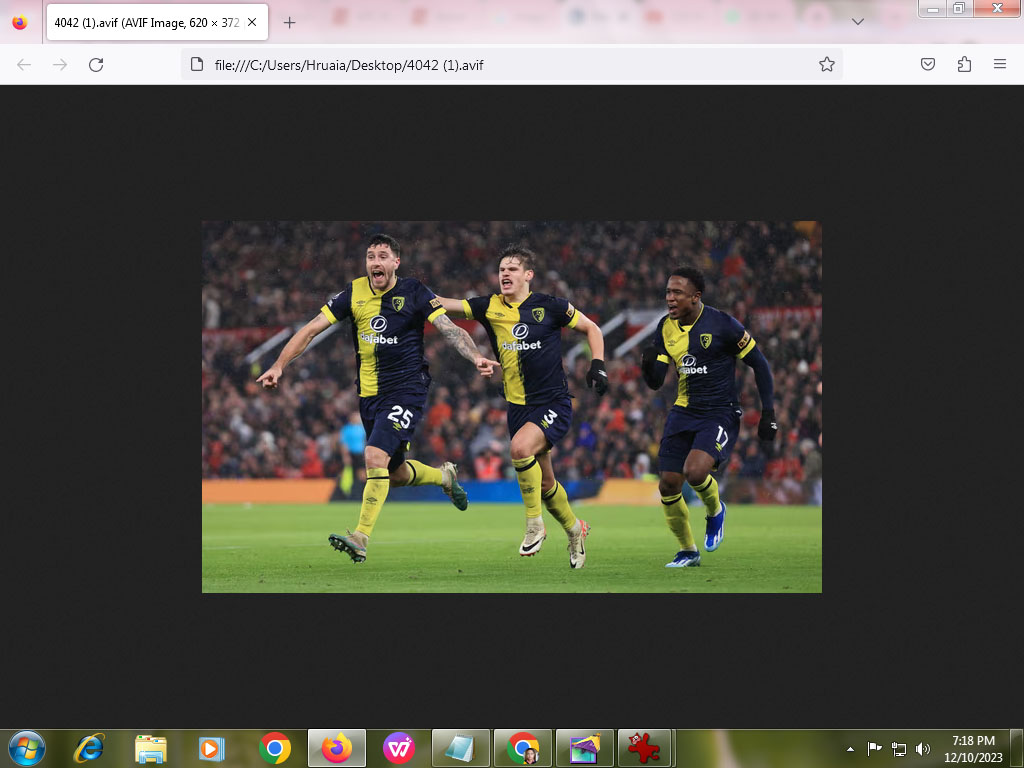Expand the List all tabs dropdown
This screenshot has width=1024, height=768.
[857, 22]
